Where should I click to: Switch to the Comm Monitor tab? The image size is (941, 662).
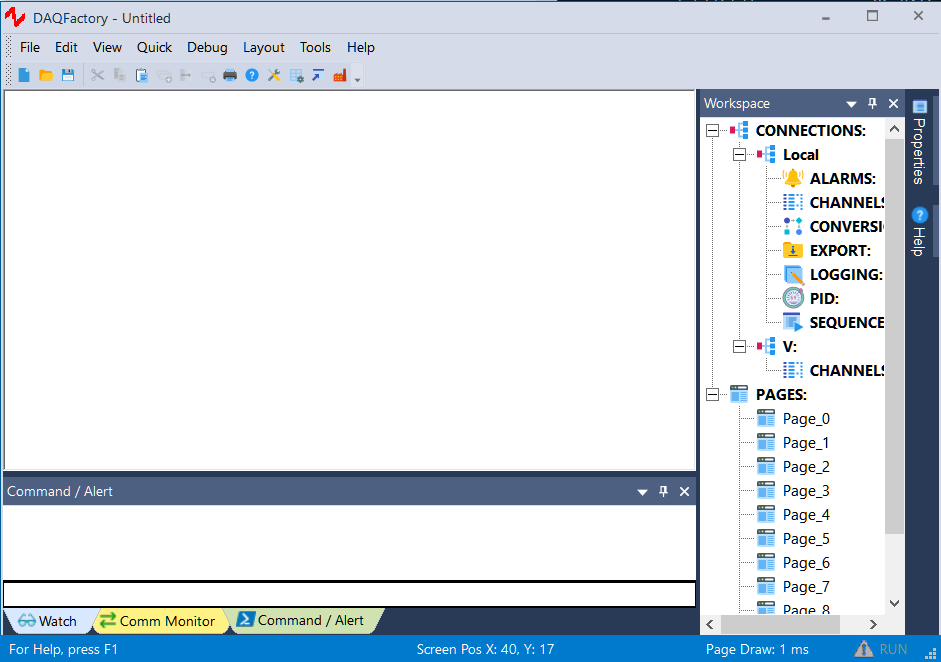coord(159,620)
